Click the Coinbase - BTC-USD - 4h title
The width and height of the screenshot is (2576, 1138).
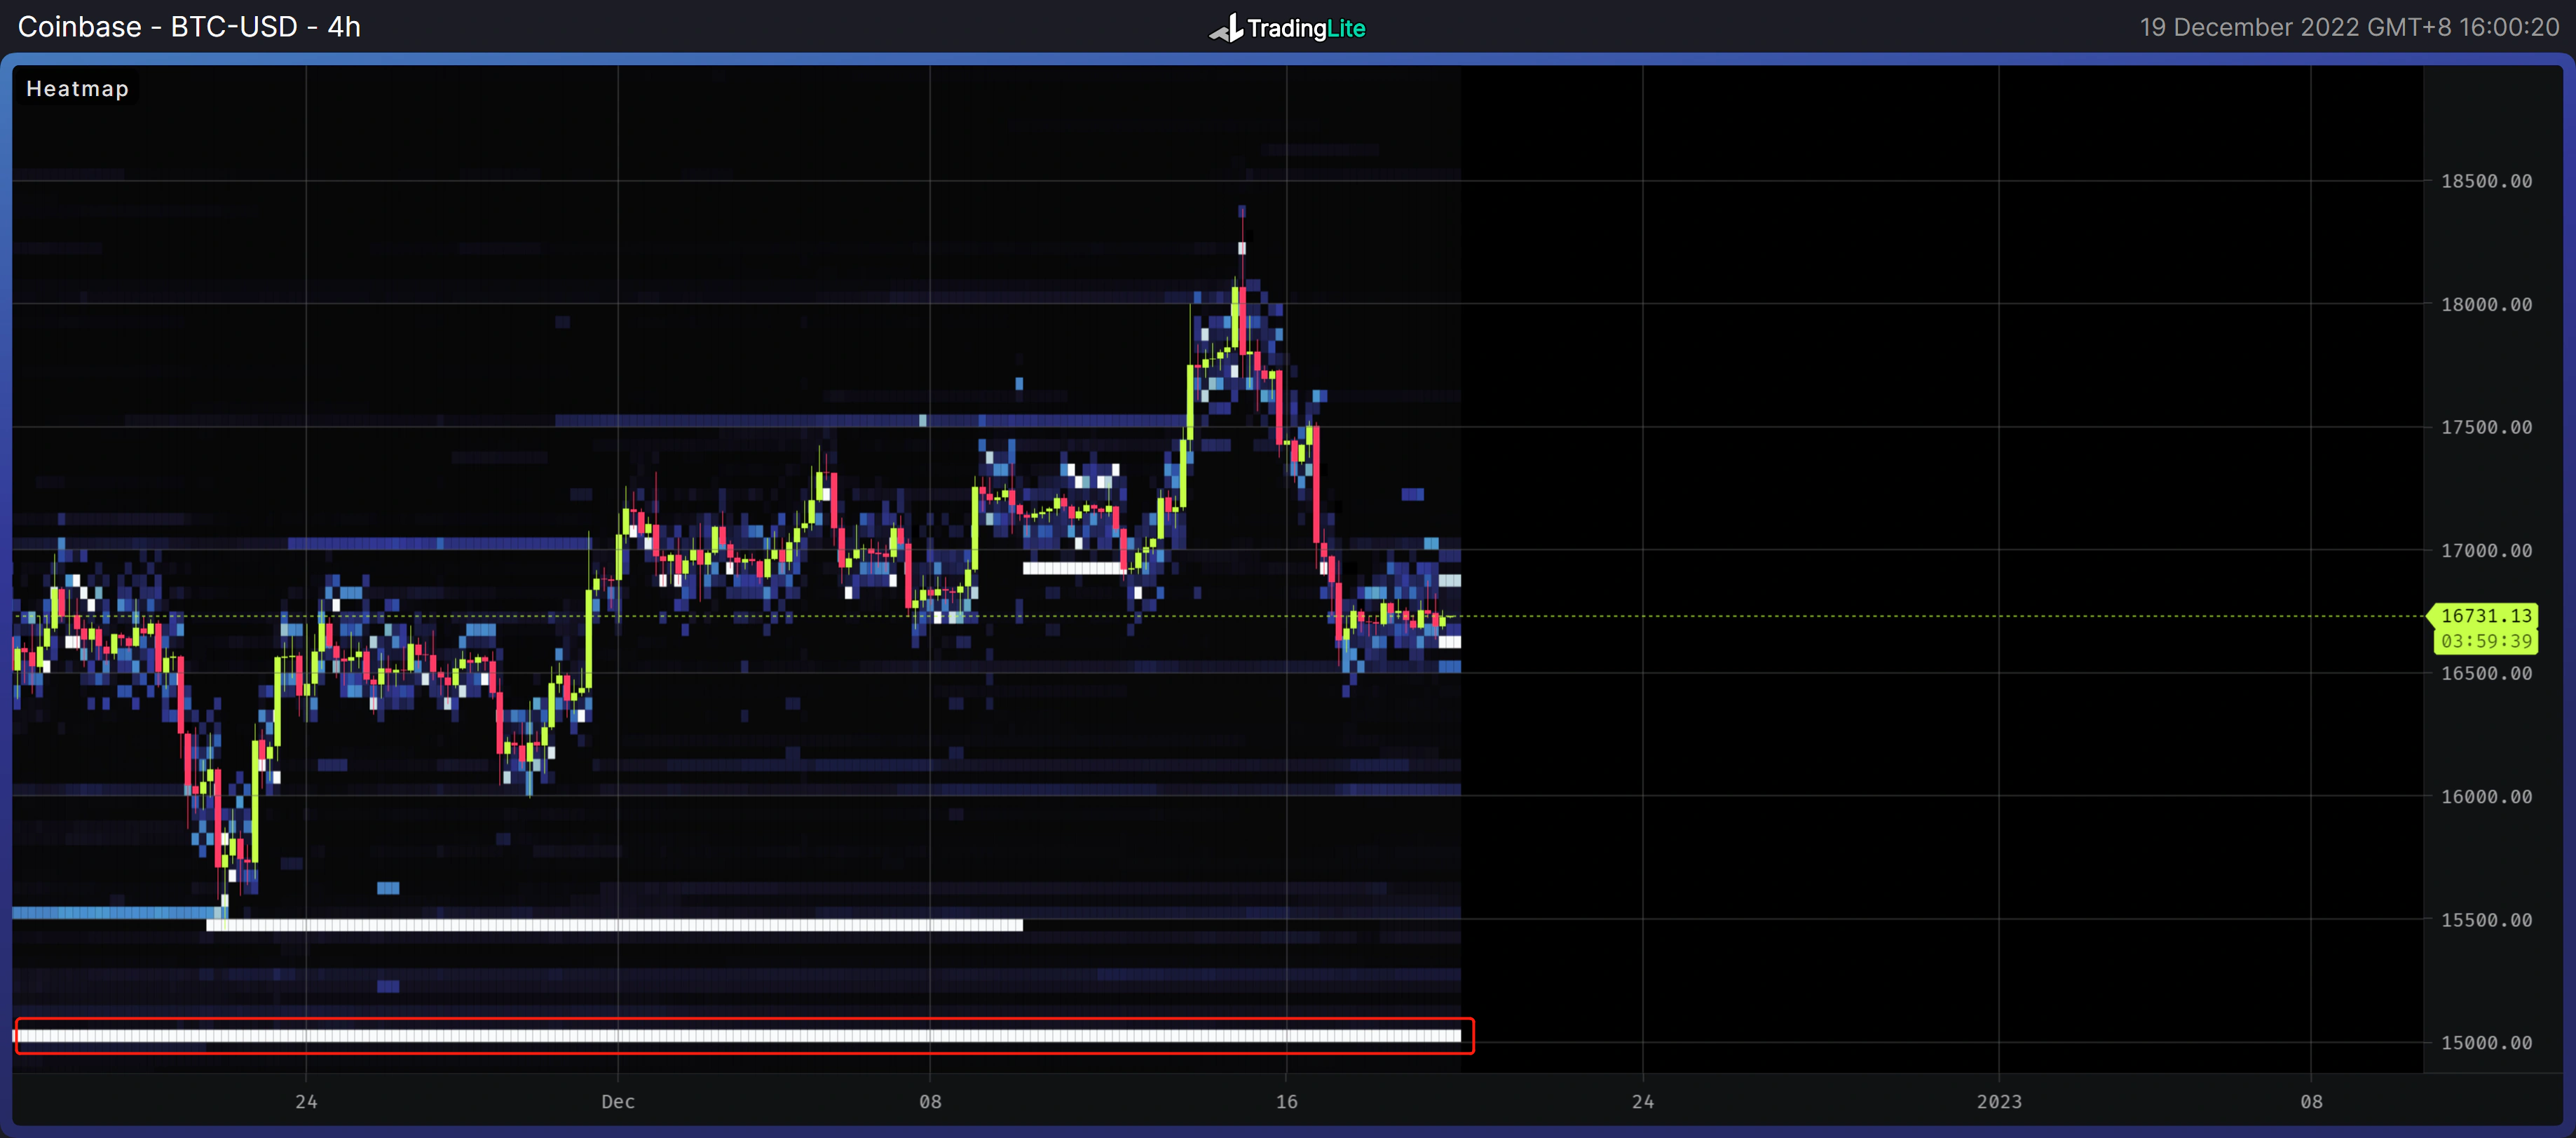[x=189, y=27]
